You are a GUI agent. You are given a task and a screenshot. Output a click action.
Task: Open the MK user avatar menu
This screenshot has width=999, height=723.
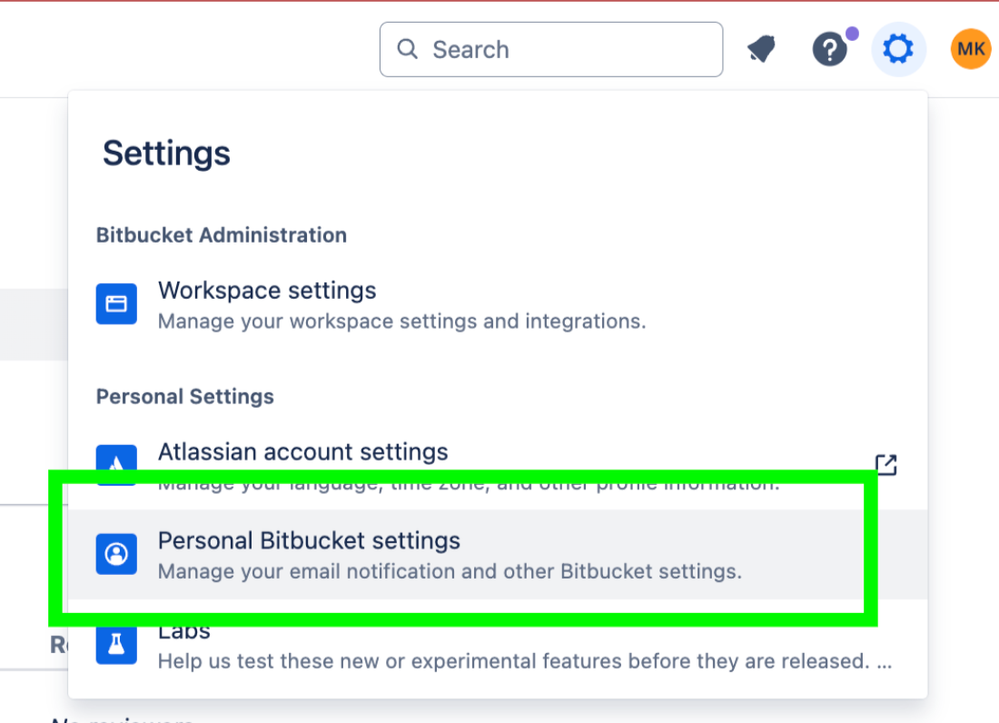click(x=970, y=49)
